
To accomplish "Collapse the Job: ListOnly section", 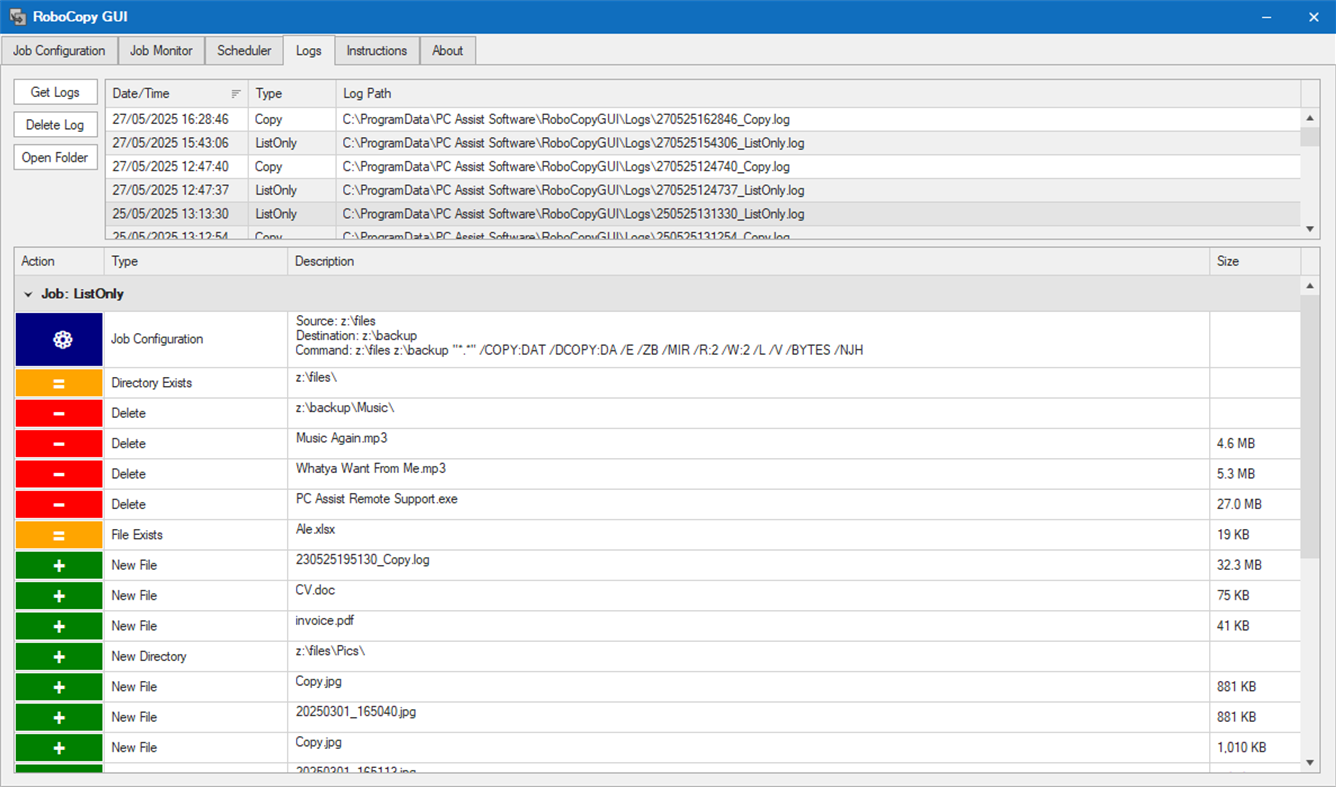I will coord(27,293).
